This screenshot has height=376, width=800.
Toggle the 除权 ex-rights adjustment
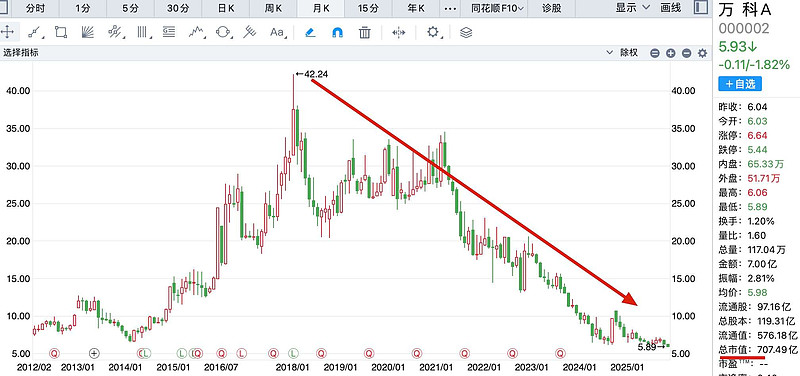629,53
